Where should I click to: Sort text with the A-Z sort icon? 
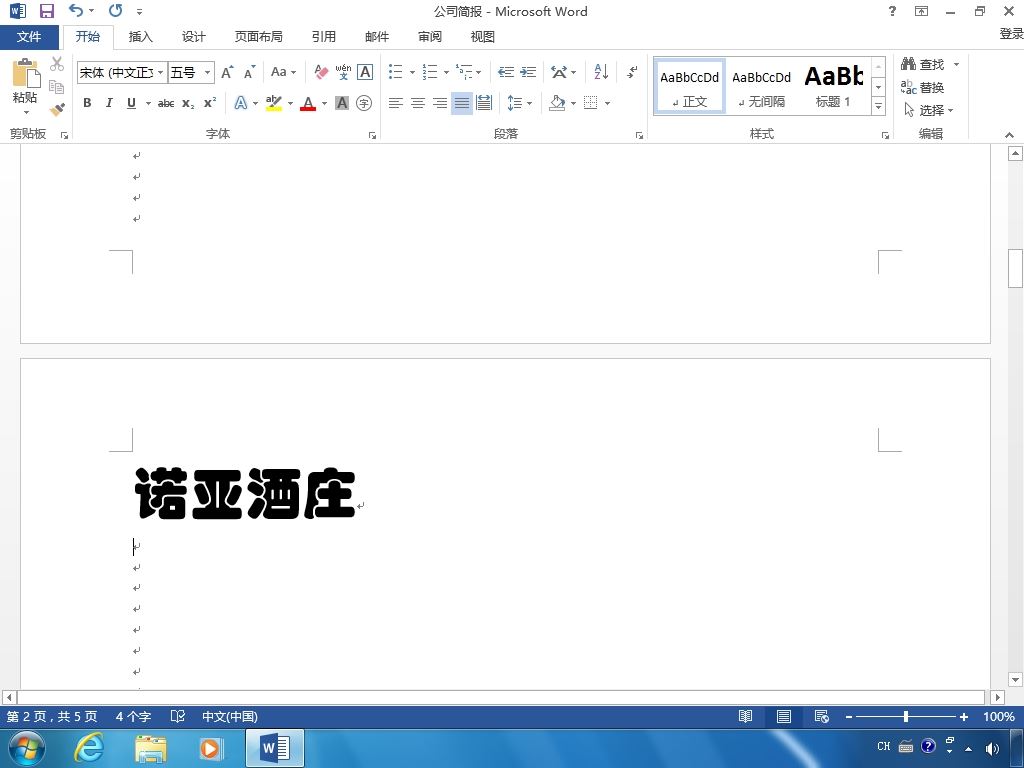pyautogui.click(x=601, y=72)
